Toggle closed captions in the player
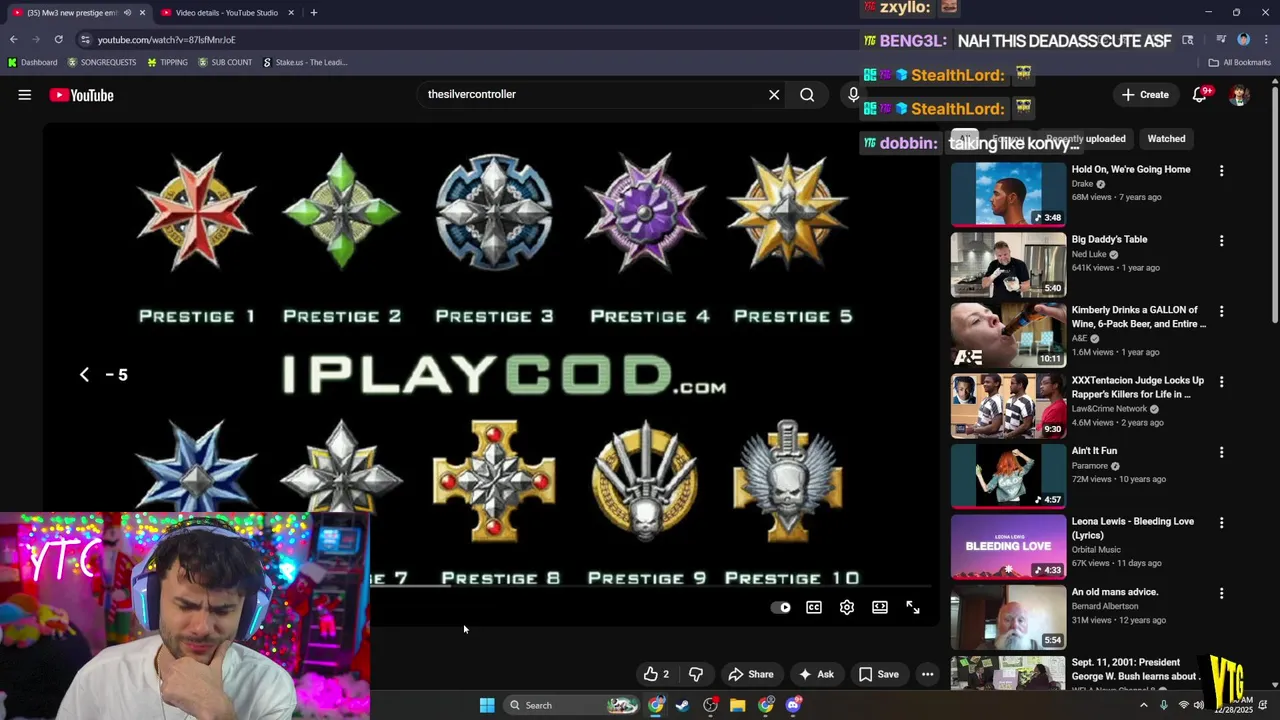This screenshot has height=720, width=1280. (814, 607)
